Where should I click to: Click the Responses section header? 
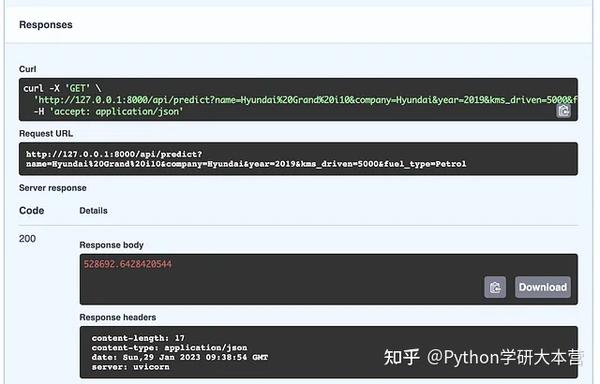46,25
